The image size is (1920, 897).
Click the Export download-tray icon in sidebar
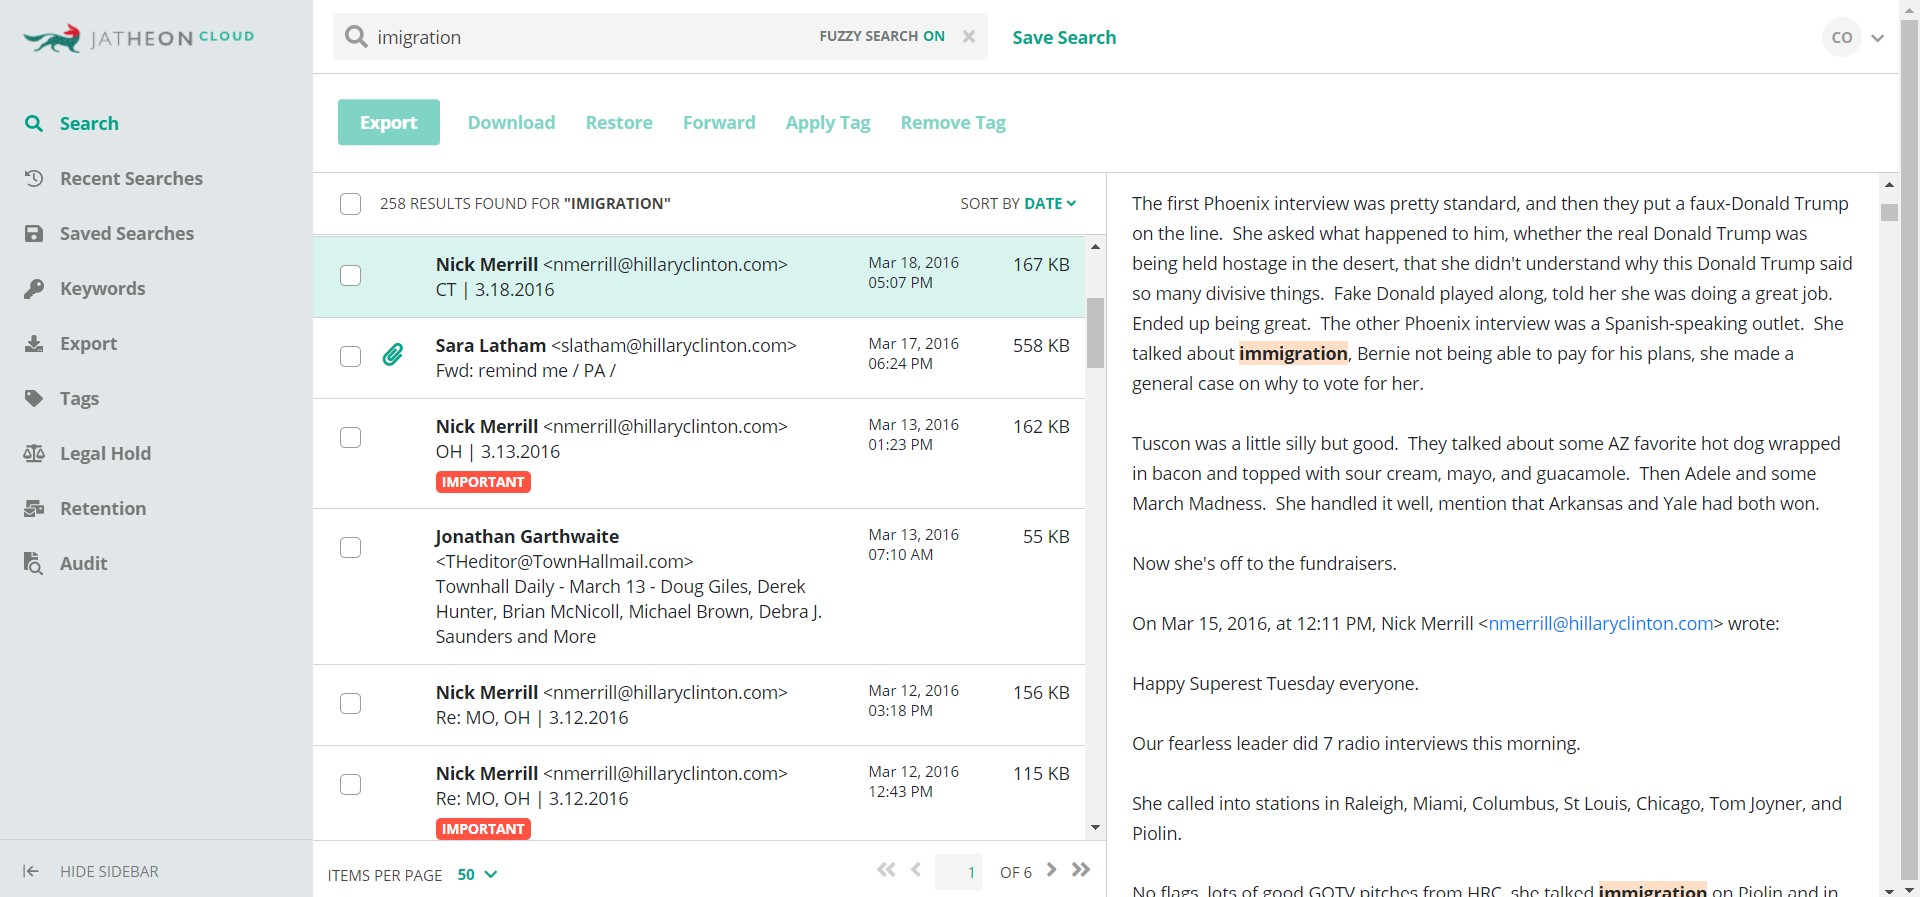(34, 343)
